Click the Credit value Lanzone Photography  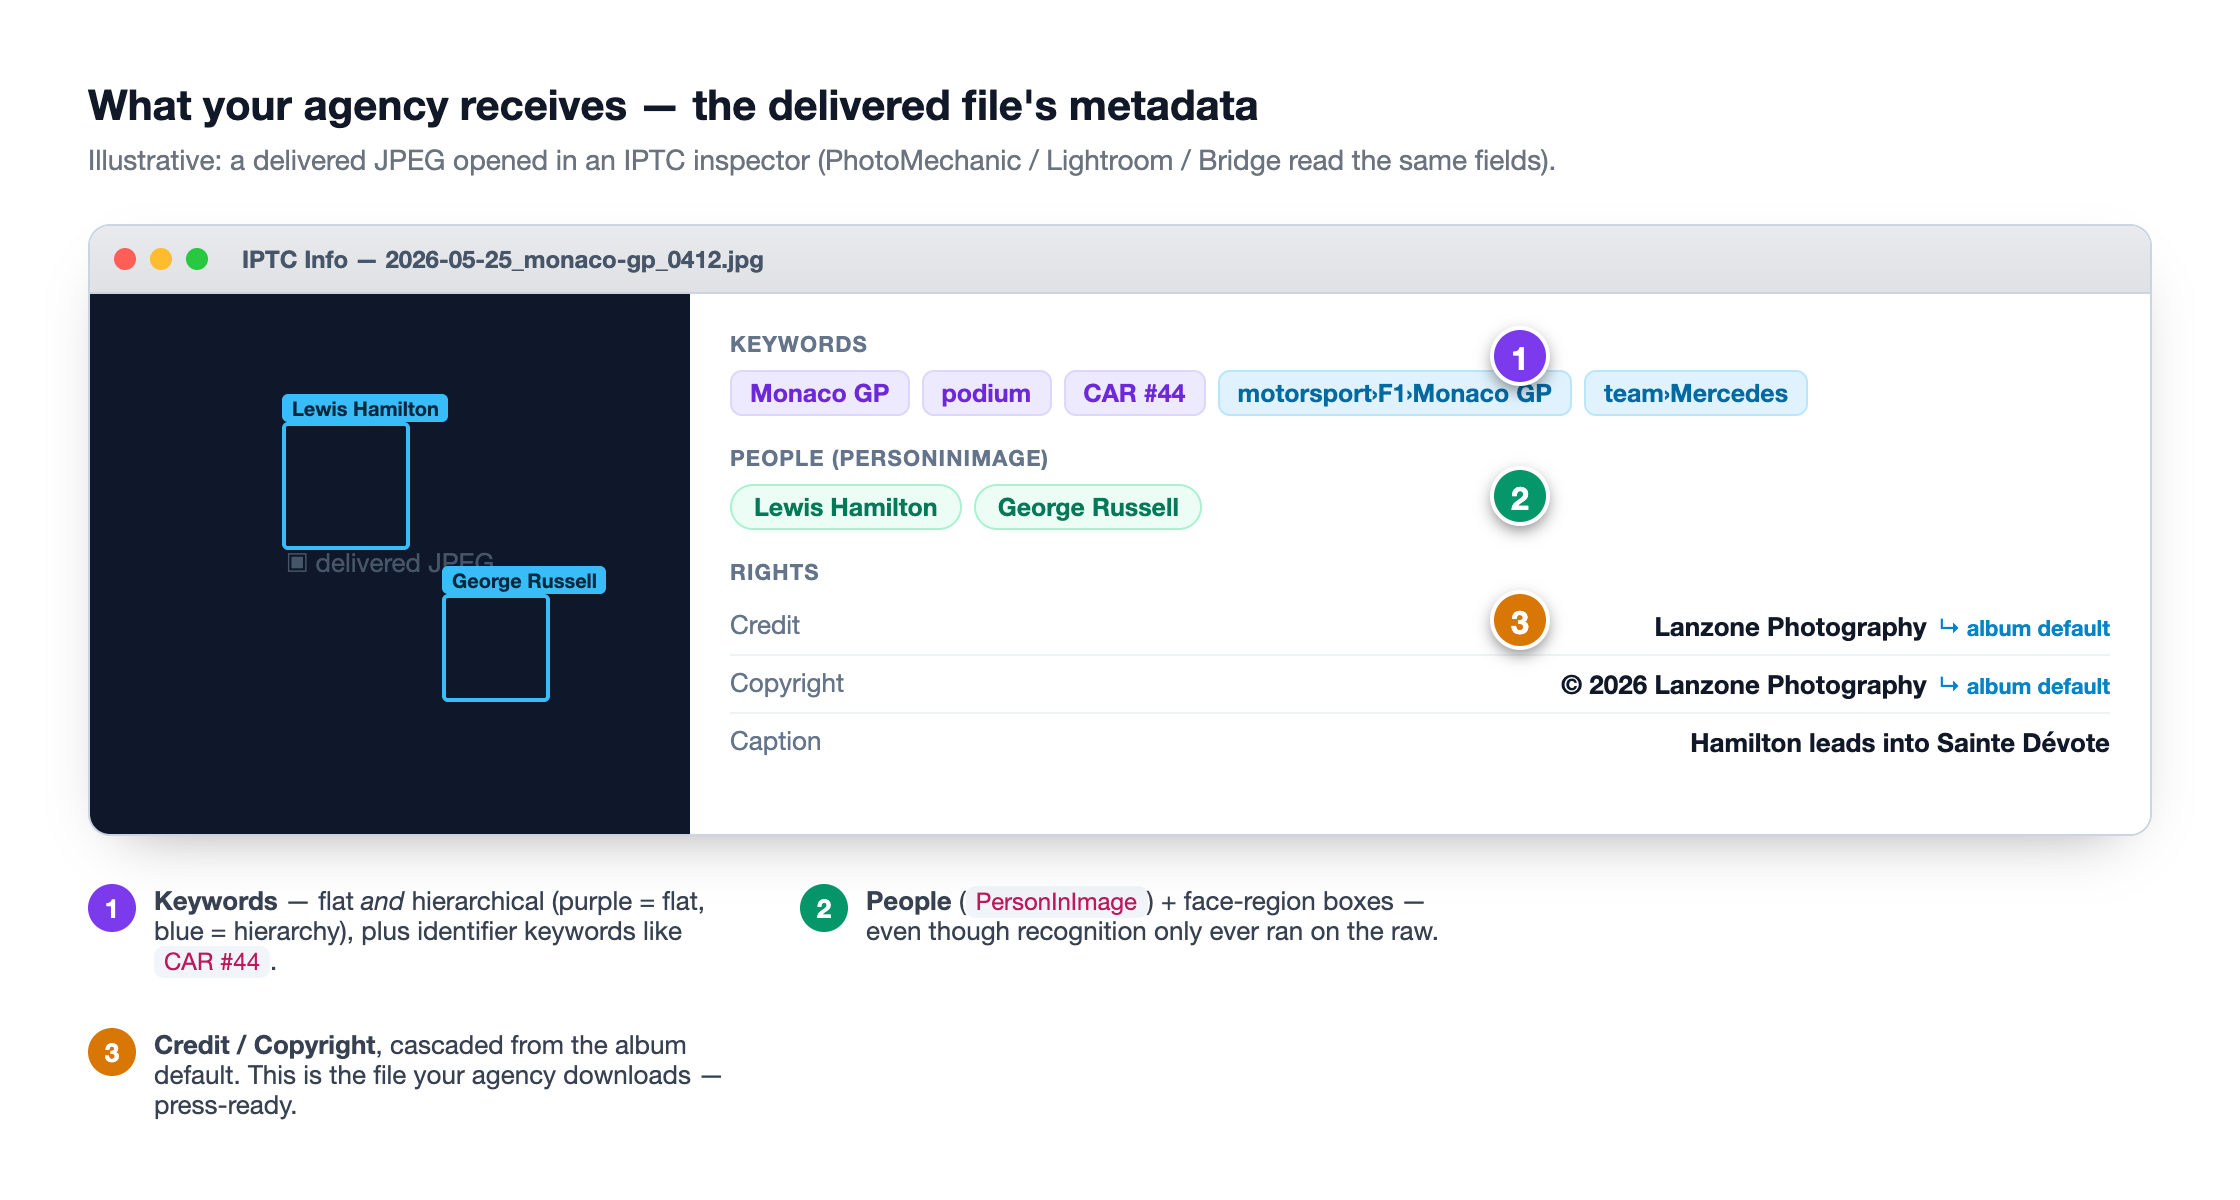click(1790, 627)
